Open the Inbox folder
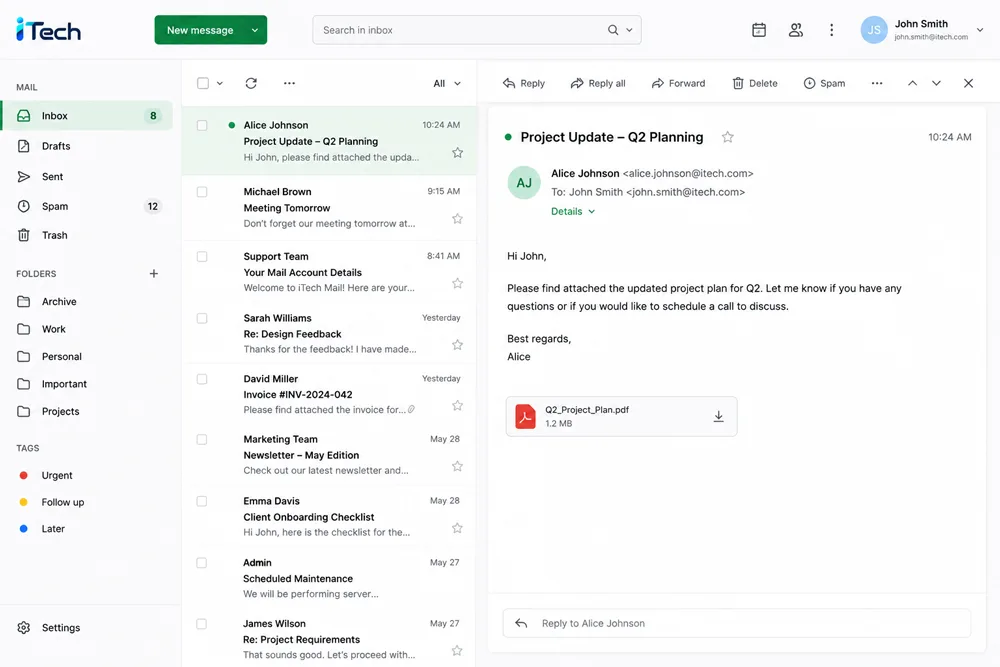 pyautogui.click(x=87, y=115)
